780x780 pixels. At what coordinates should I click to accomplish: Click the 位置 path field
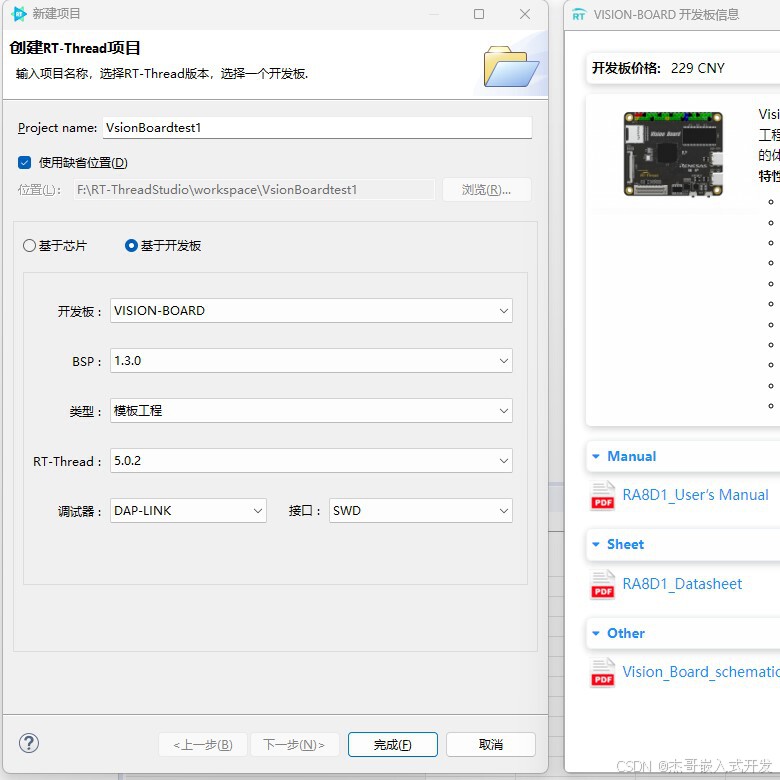254,190
